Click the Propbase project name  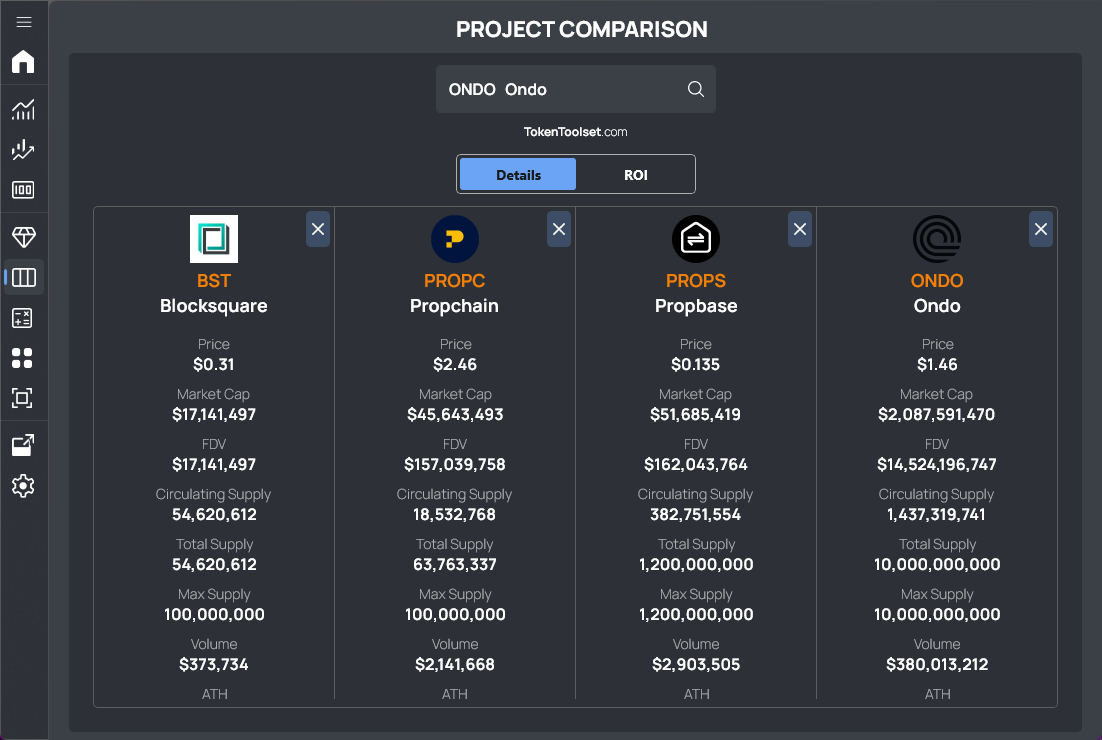click(696, 306)
